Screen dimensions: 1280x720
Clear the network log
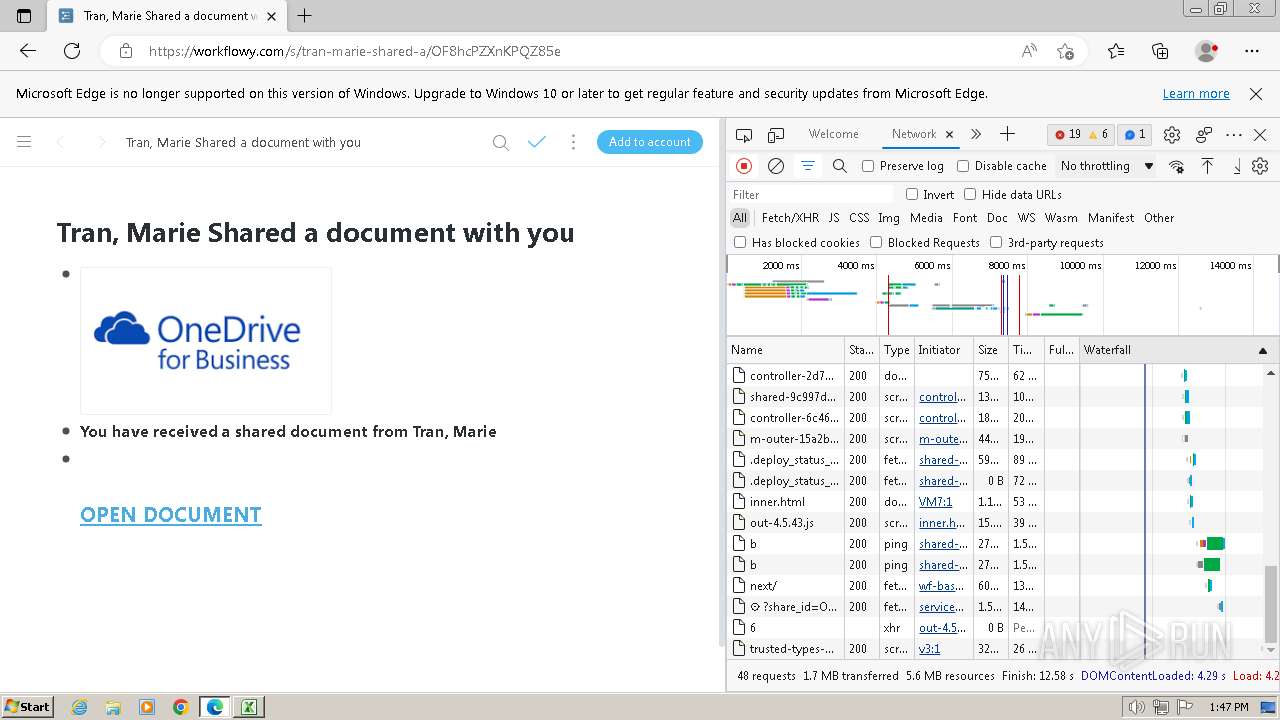coord(776,166)
